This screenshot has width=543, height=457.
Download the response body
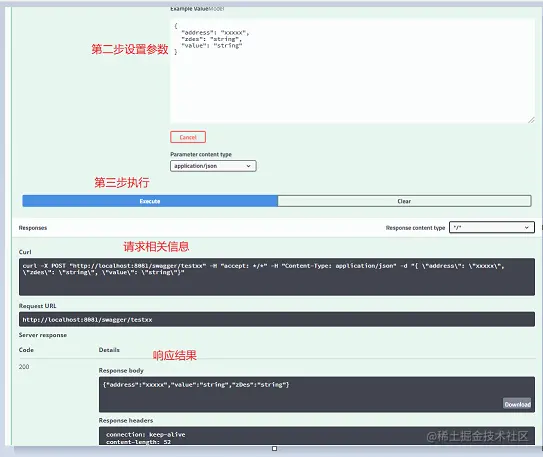click(517, 404)
